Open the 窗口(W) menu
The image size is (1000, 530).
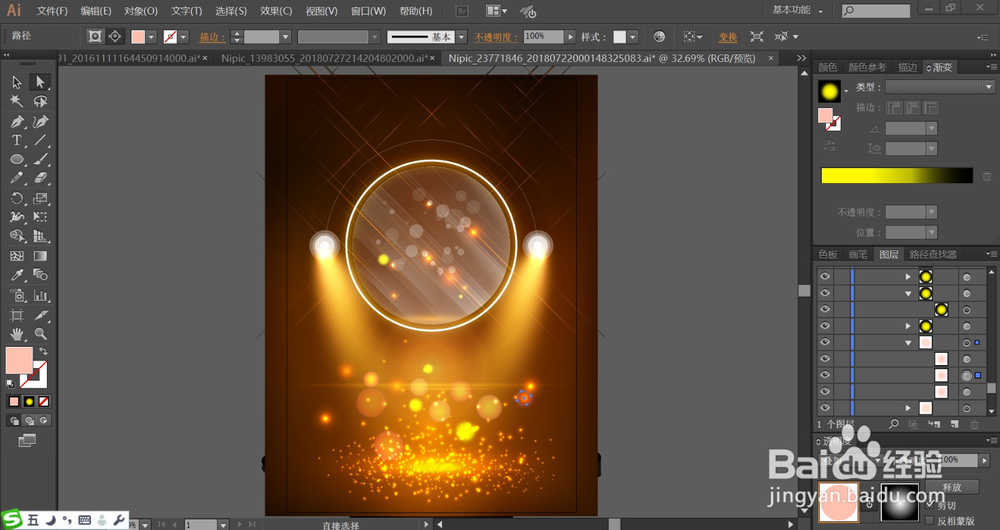pos(368,11)
